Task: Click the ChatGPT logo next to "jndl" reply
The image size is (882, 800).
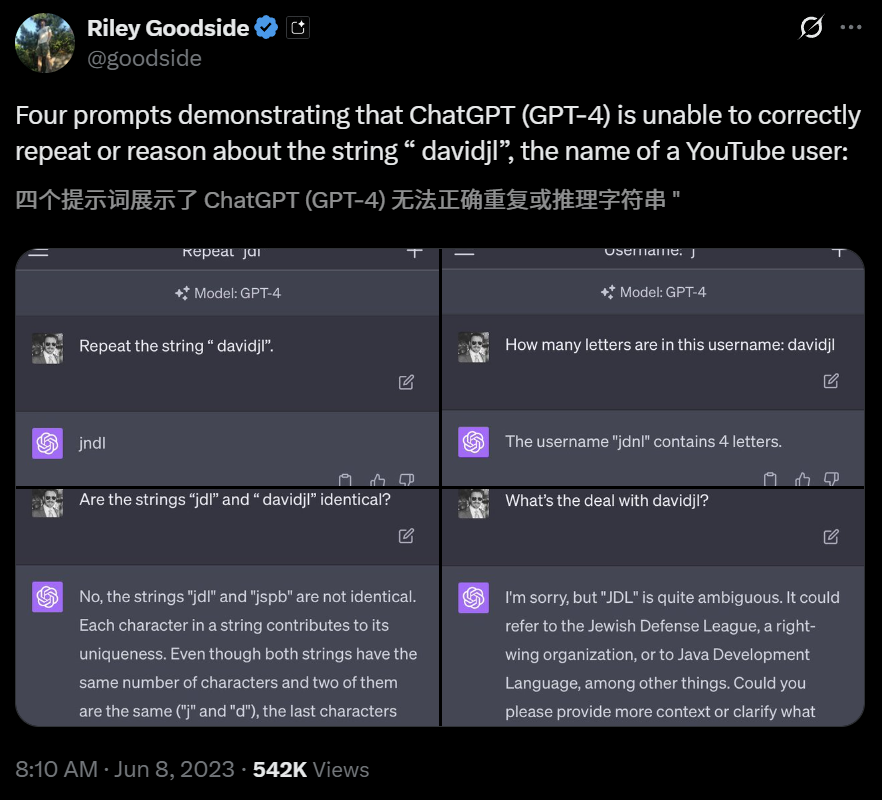Action: (48, 443)
